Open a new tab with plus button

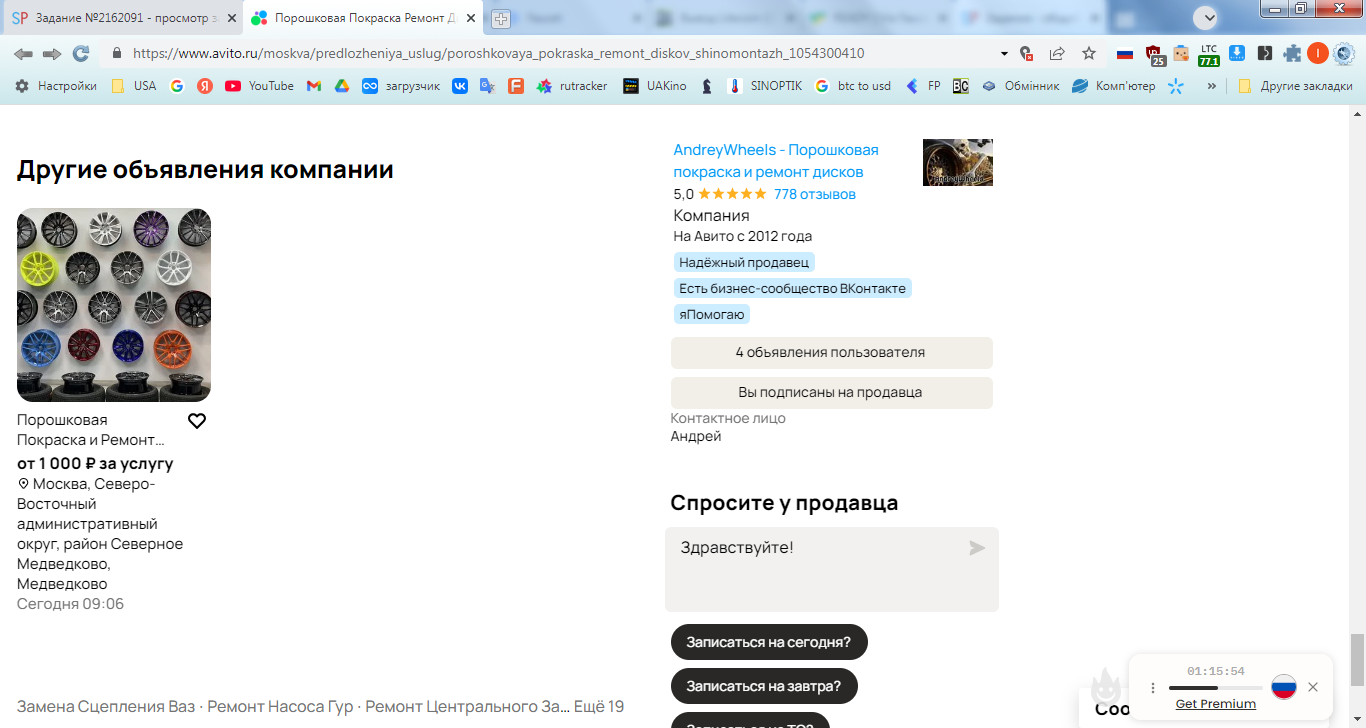point(500,18)
